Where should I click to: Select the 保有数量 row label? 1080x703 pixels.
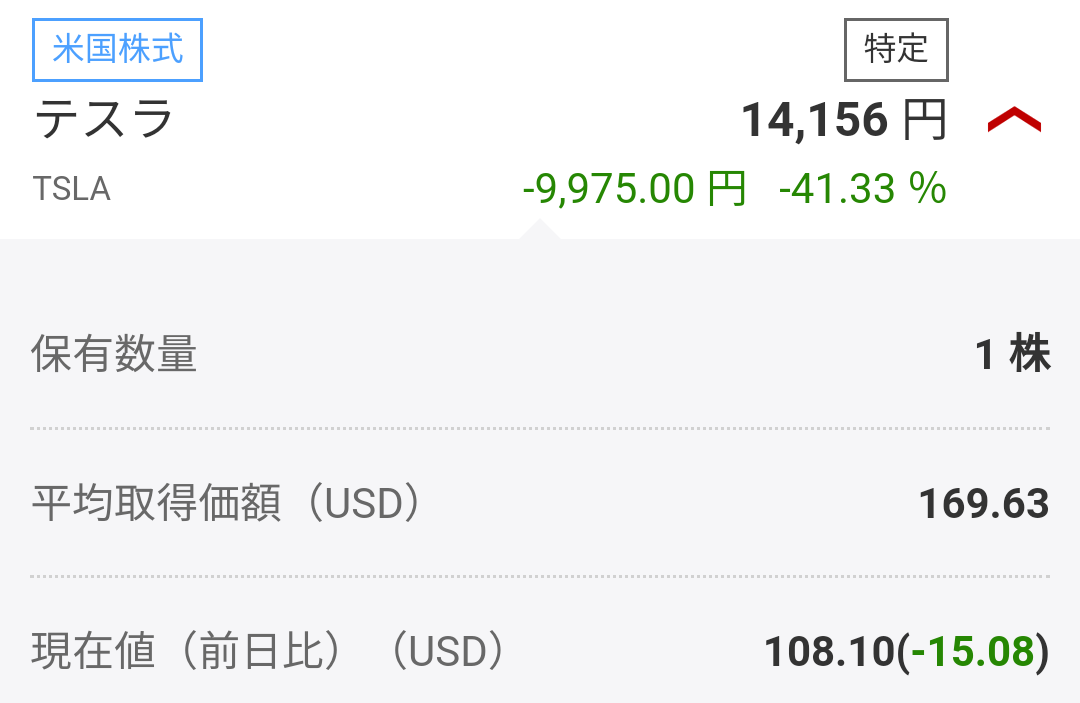pyautogui.click(x=114, y=355)
